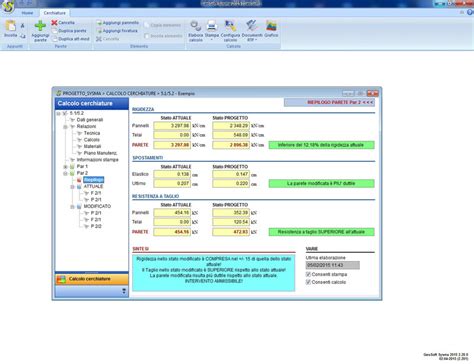The height and width of the screenshot is (364, 474).
Task: Click the Pannelli rigidezza field 3297.88
Action: [172, 126]
